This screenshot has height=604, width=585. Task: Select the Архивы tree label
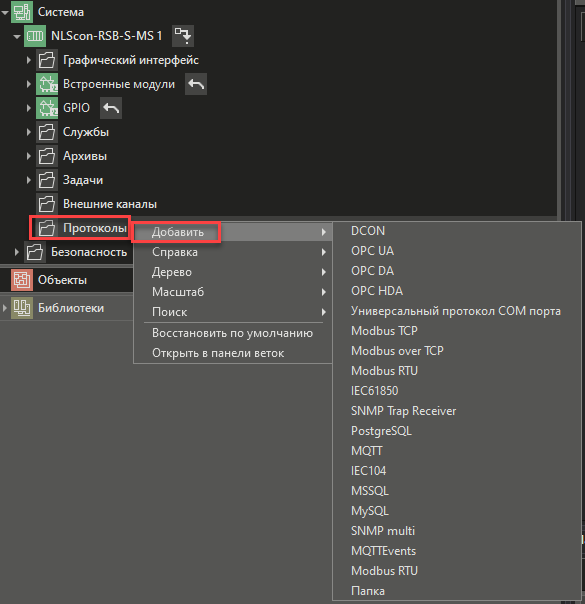85,156
